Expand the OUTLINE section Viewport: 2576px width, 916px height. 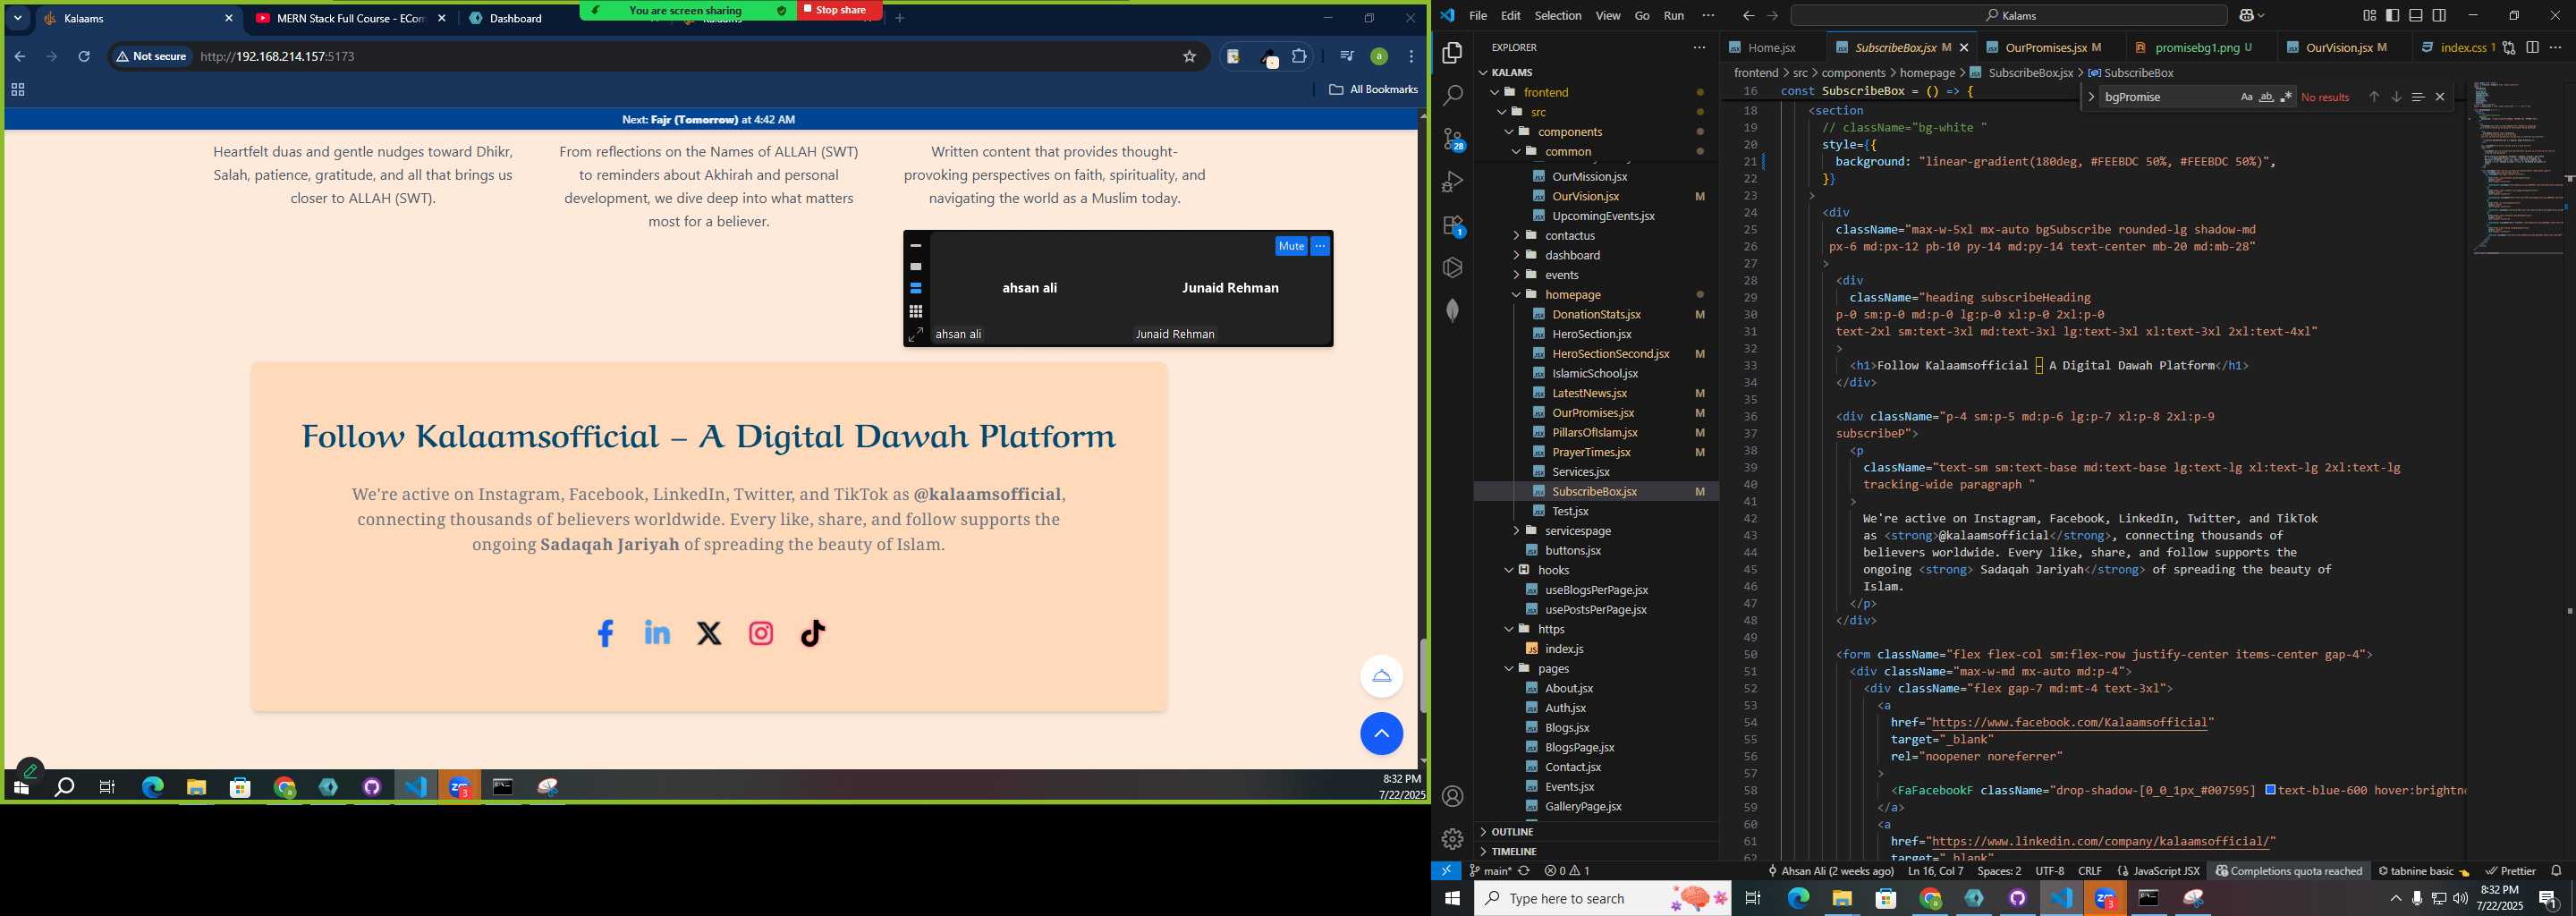point(1512,832)
